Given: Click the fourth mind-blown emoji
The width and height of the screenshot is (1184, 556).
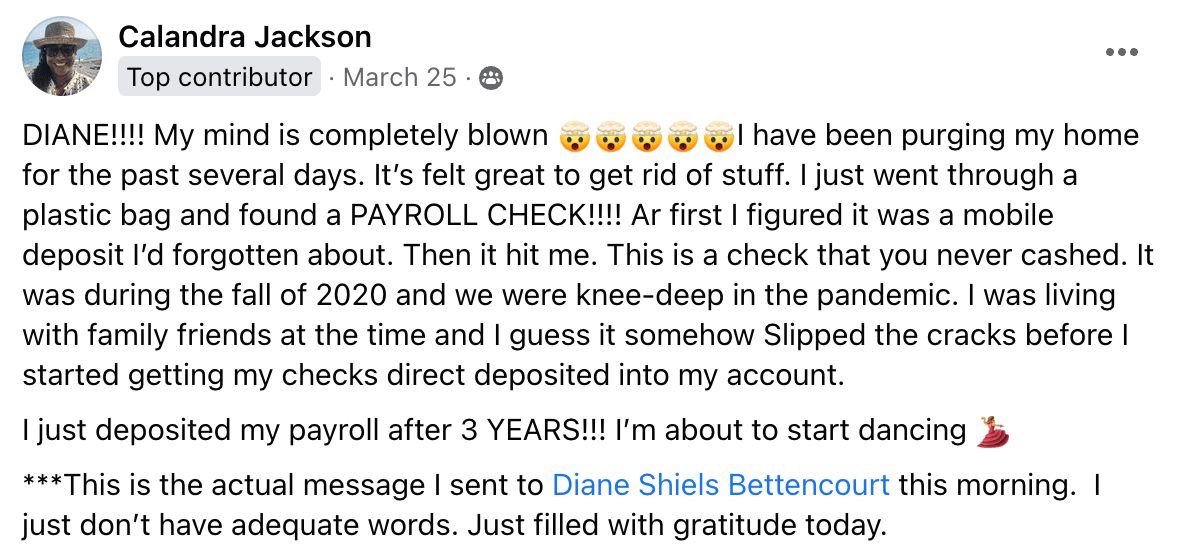Looking at the screenshot, I should click(682, 135).
